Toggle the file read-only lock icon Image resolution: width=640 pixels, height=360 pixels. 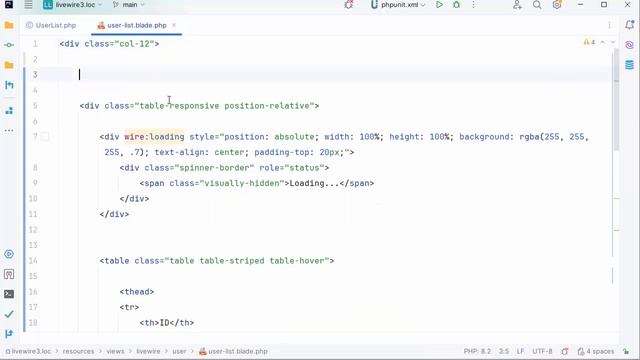click(626, 351)
